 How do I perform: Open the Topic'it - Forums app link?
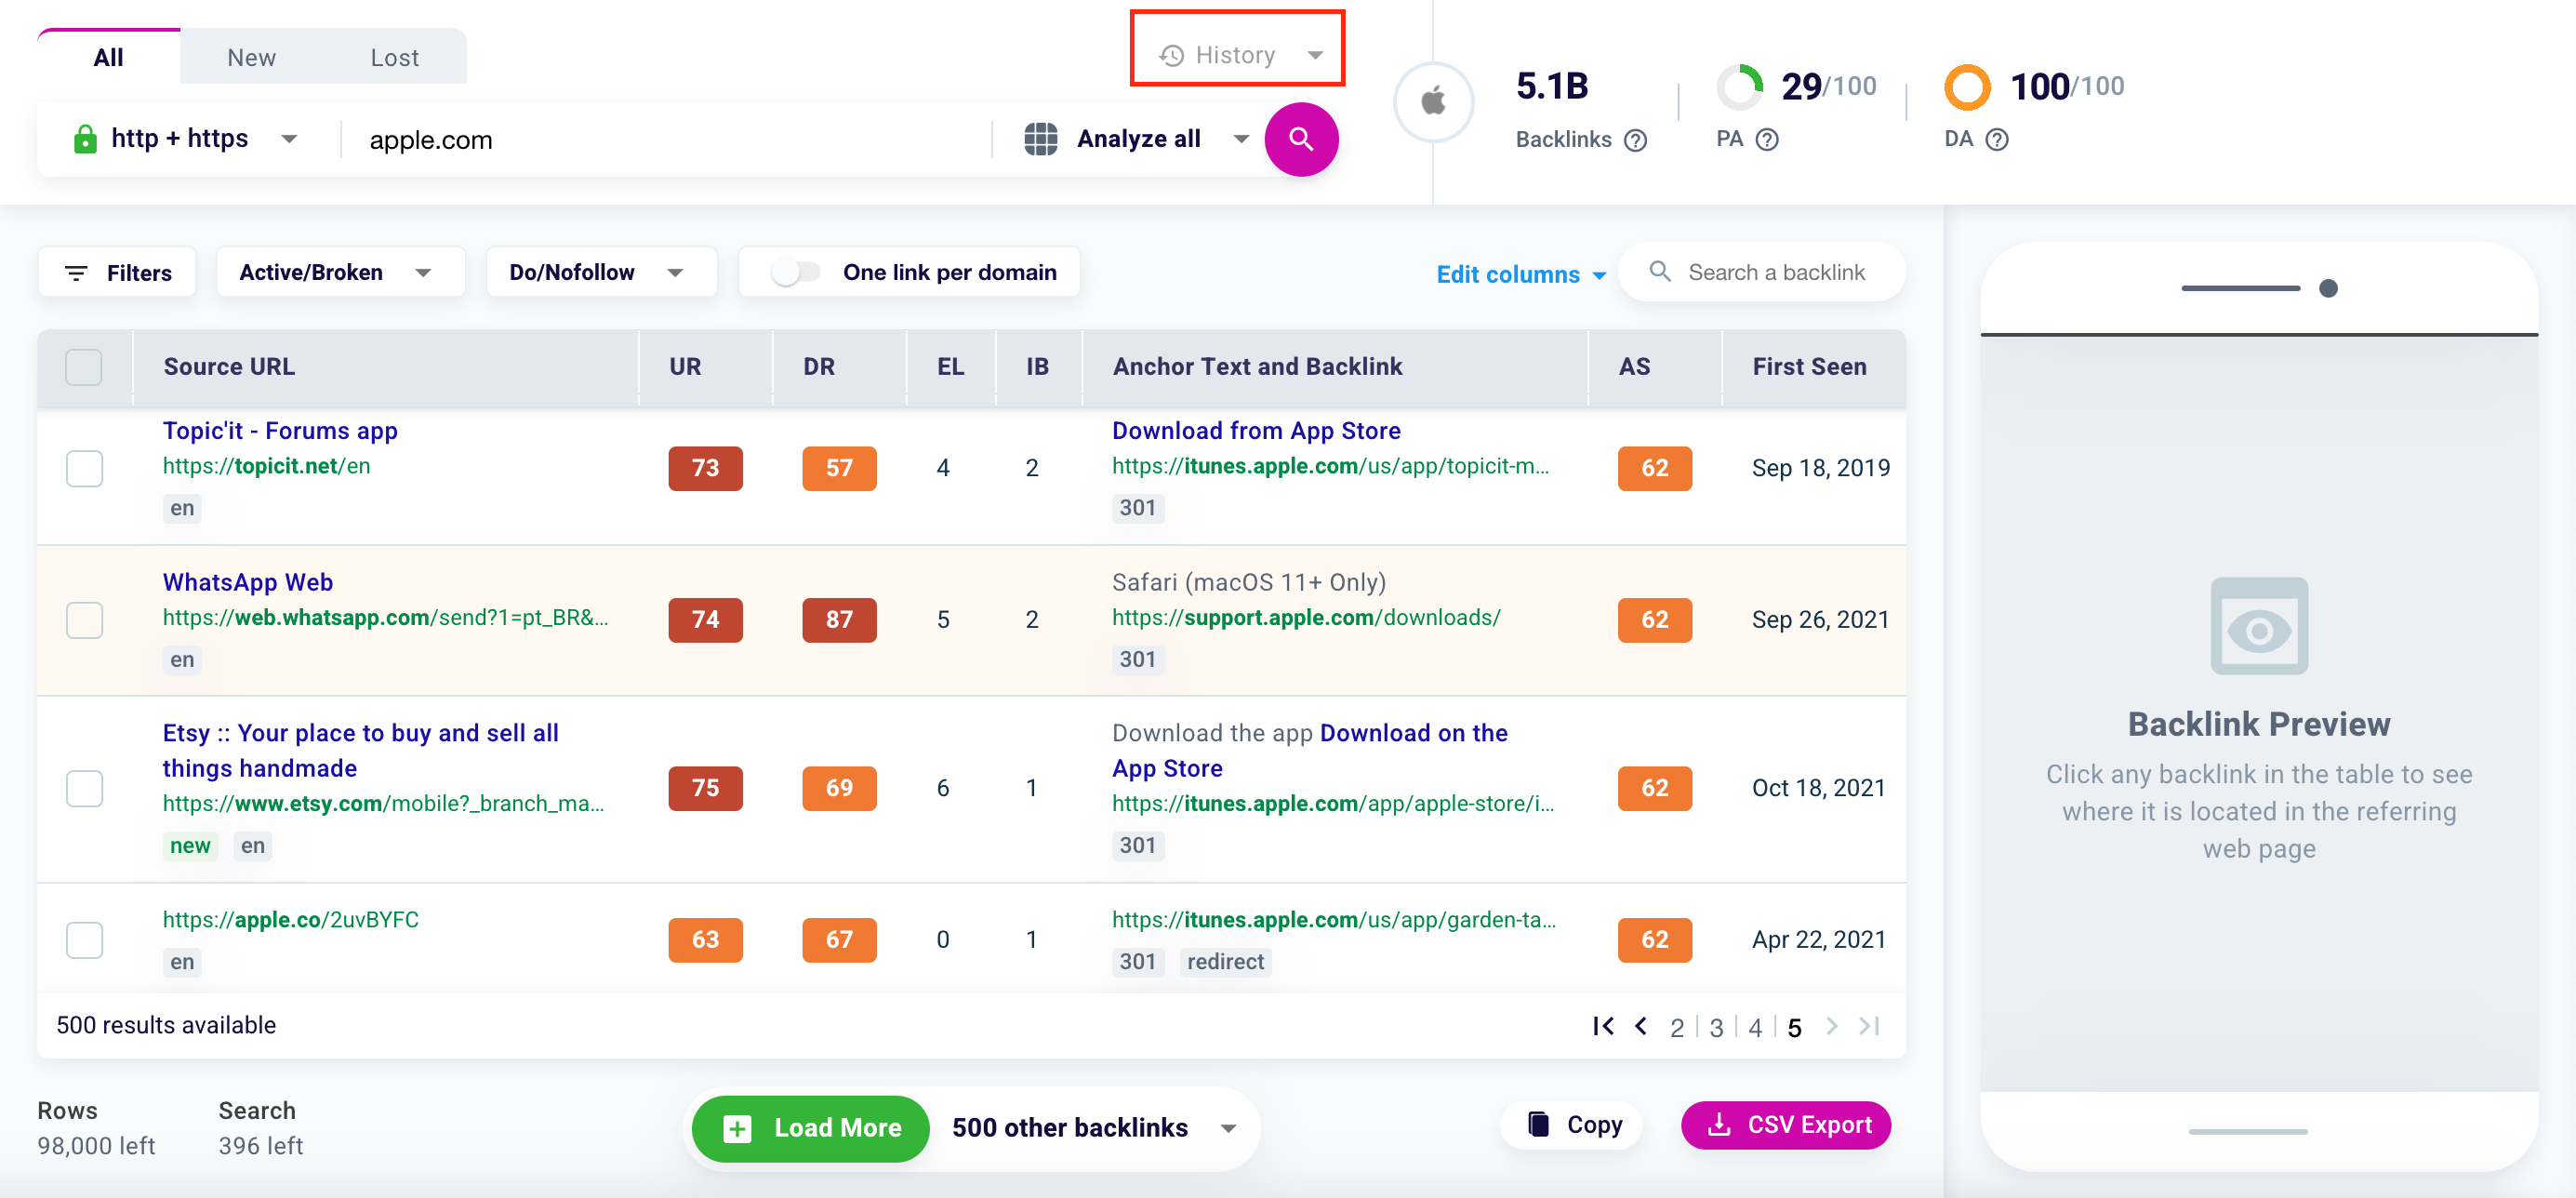tap(280, 431)
